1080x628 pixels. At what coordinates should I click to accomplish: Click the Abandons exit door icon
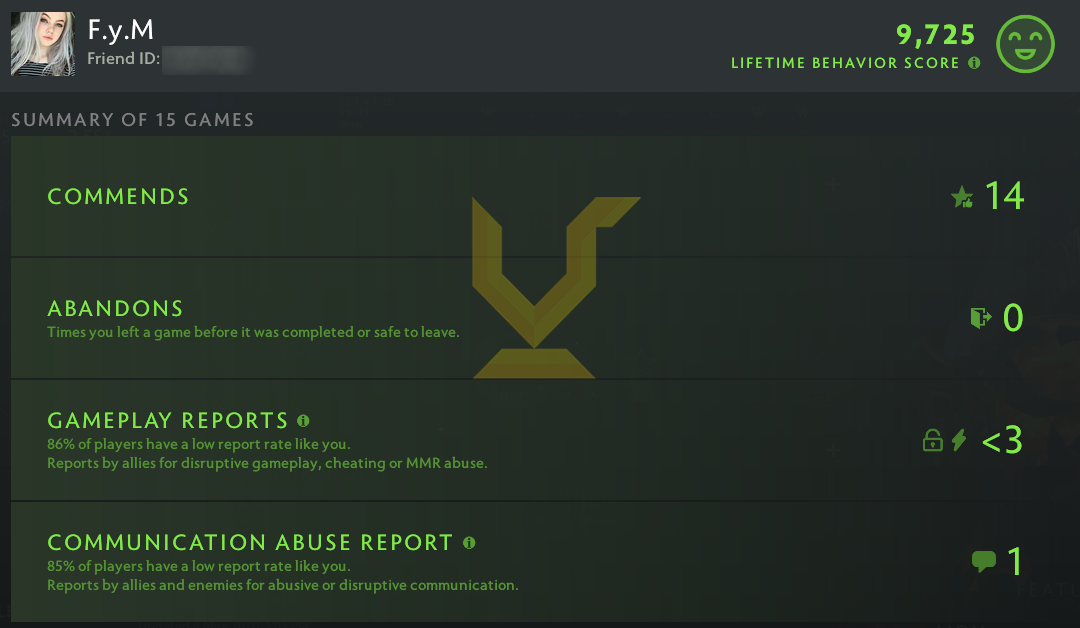[x=980, y=318]
